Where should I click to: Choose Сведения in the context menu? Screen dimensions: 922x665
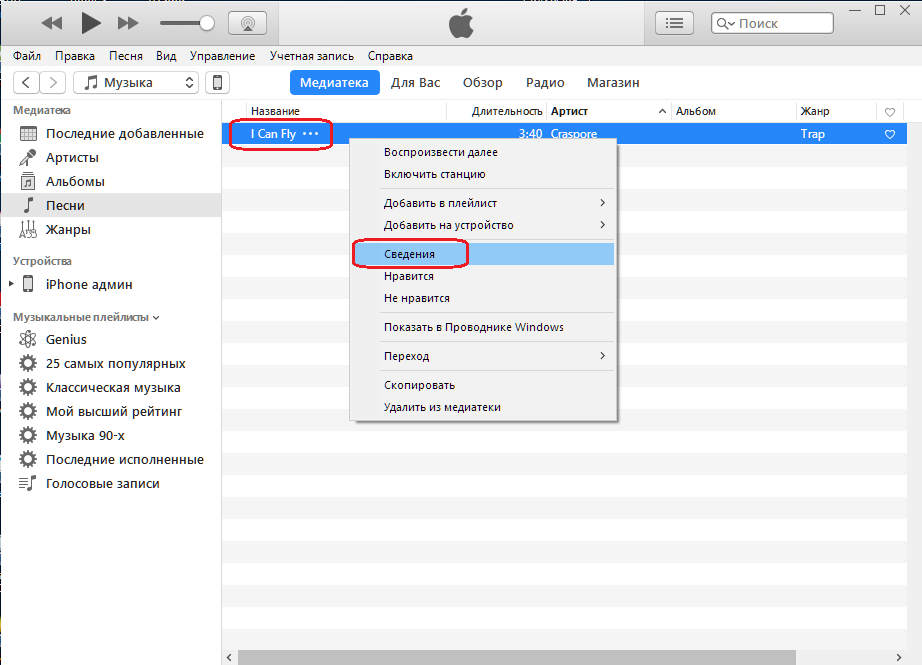pyautogui.click(x=482, y=254)
